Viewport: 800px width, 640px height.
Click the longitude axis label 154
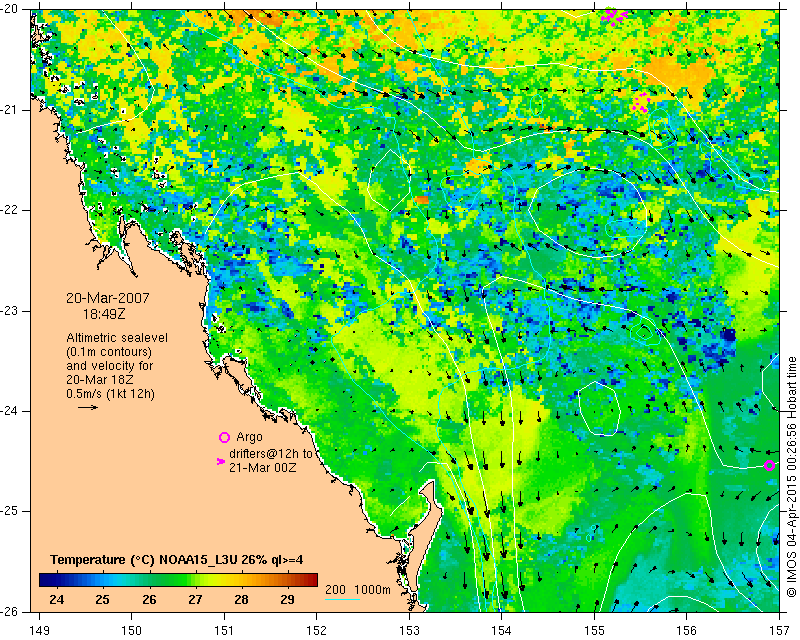pyautogui.click(x=502, y=631)
